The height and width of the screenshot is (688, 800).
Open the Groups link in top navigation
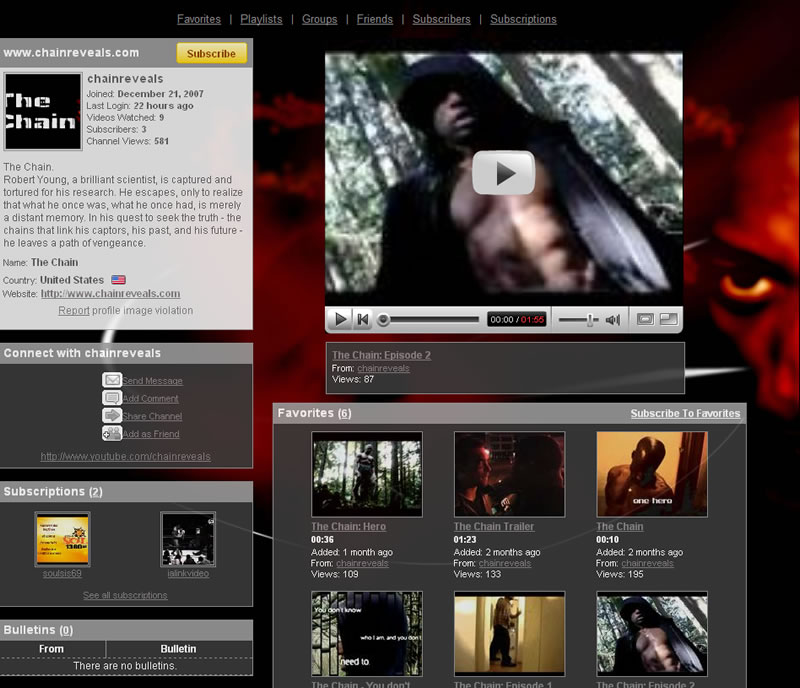pyautogui.click(x=319, y=19)
